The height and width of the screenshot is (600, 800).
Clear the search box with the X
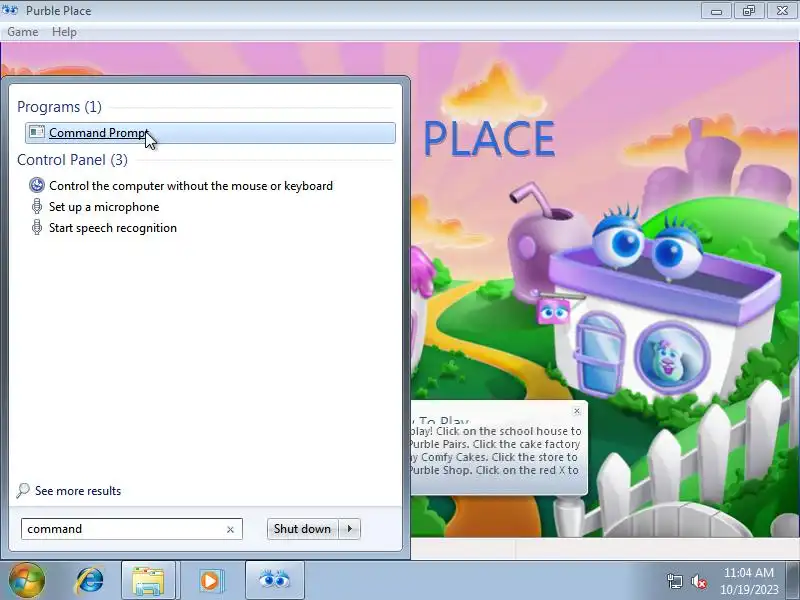click(231, 530)
